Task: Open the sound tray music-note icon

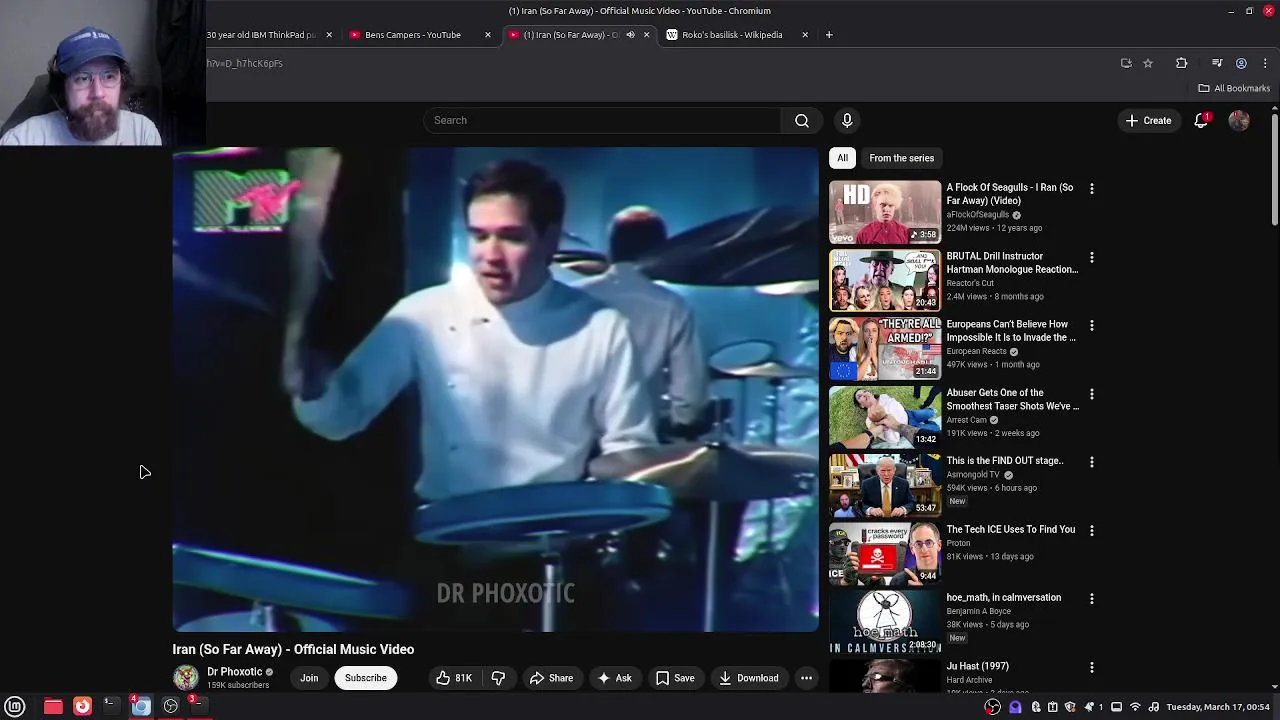Action: point(1154,707)
